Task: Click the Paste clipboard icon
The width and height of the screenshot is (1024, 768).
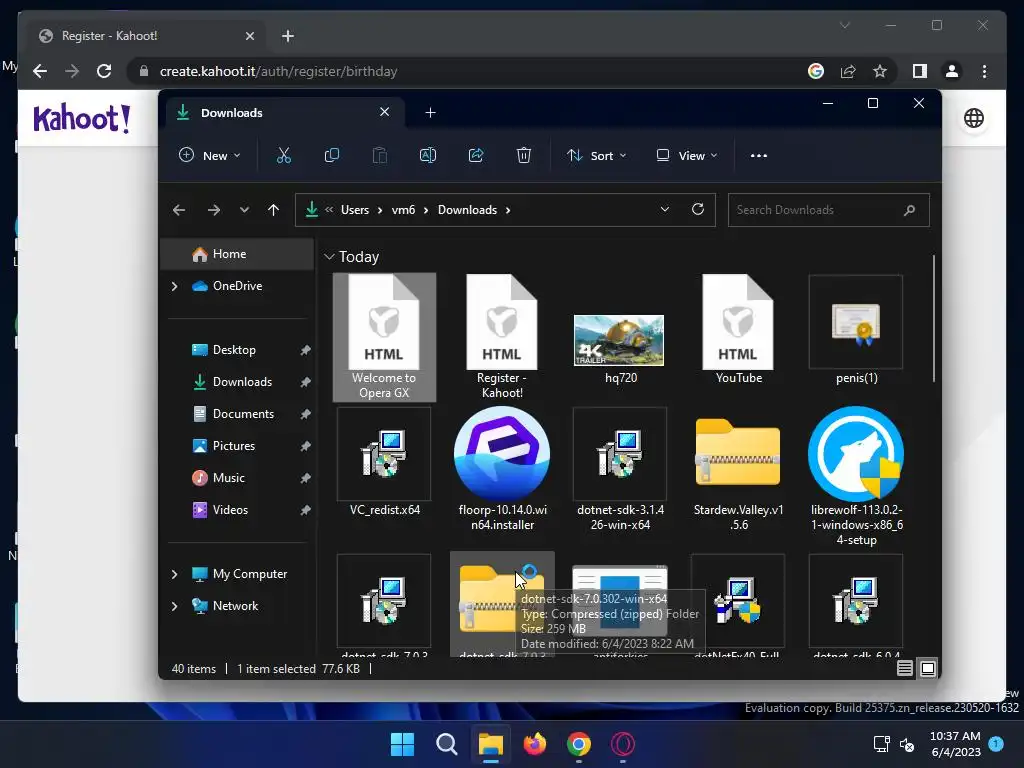Action: pos(379,155)
